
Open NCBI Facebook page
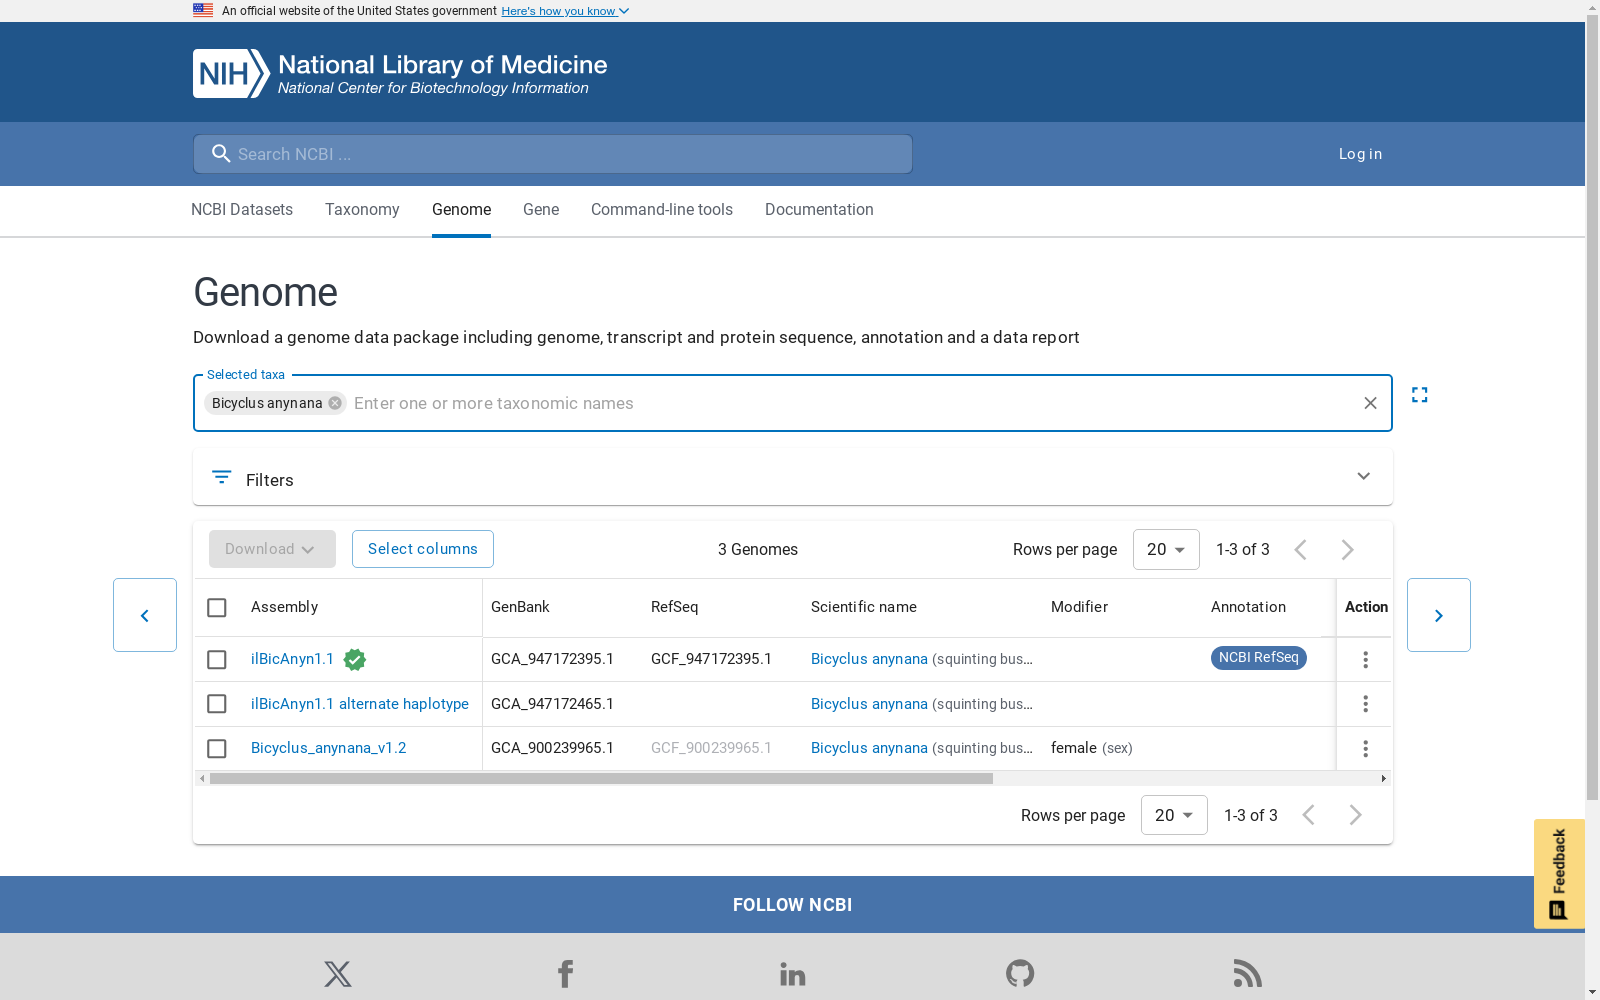coord(565,974)
